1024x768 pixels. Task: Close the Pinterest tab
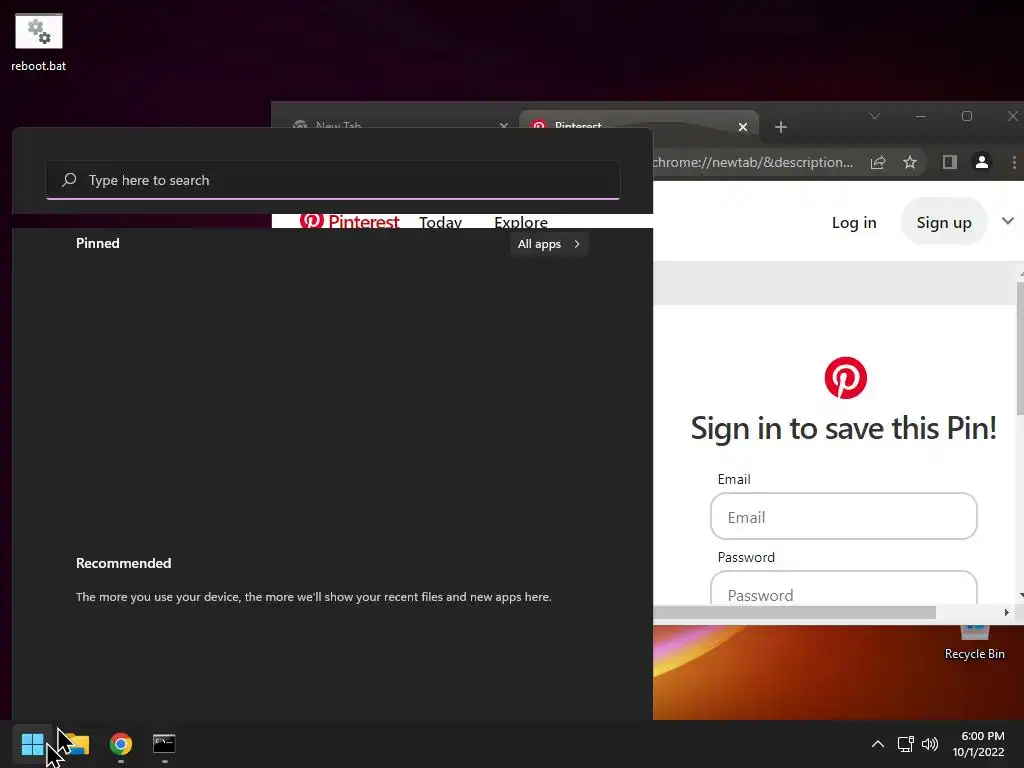click(743, 127)
